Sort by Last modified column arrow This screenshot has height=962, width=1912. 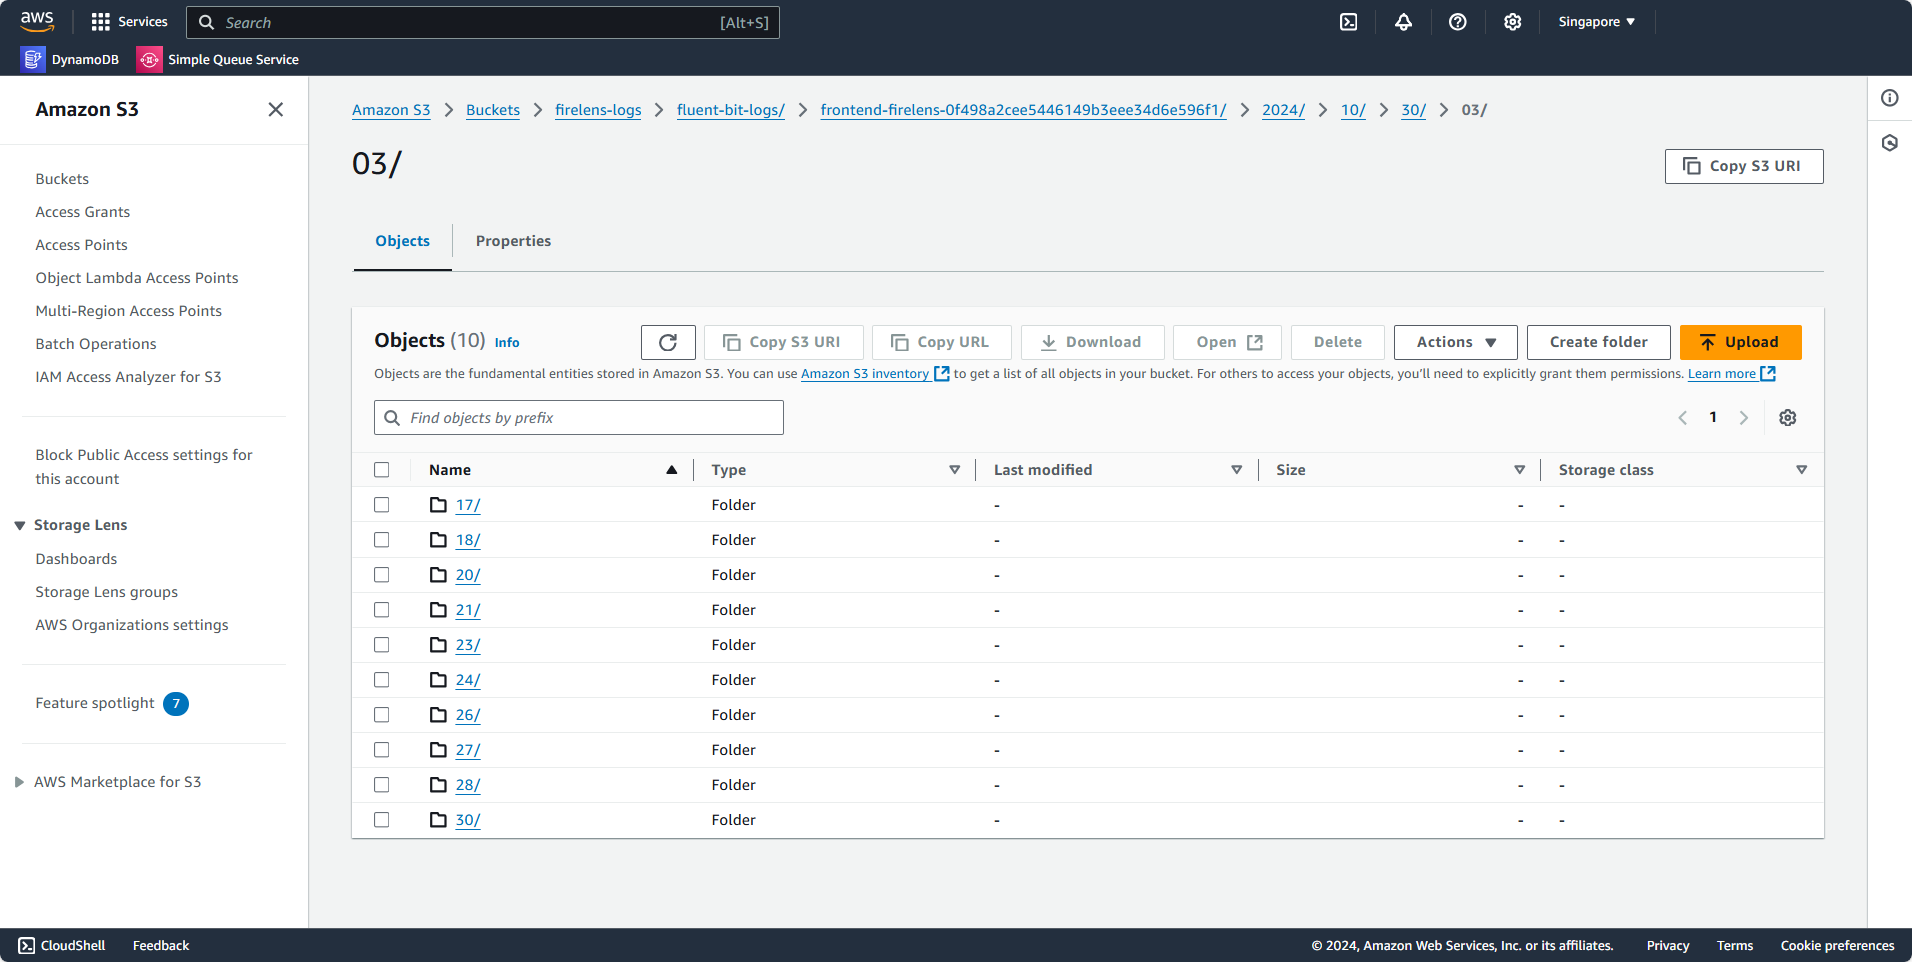pyautogui.click(x=1237, y=470)
